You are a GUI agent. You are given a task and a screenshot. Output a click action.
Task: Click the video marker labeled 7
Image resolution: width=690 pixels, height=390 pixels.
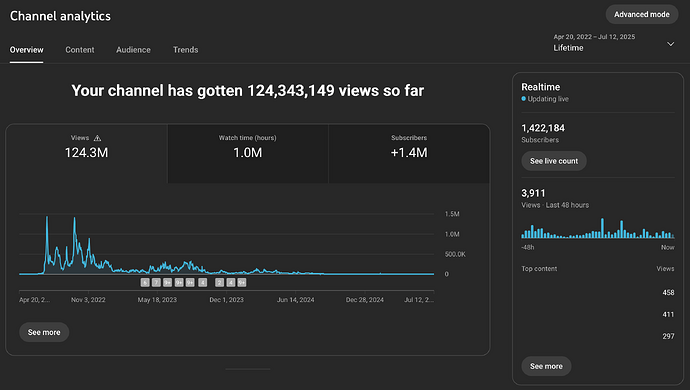pos(156,283)
